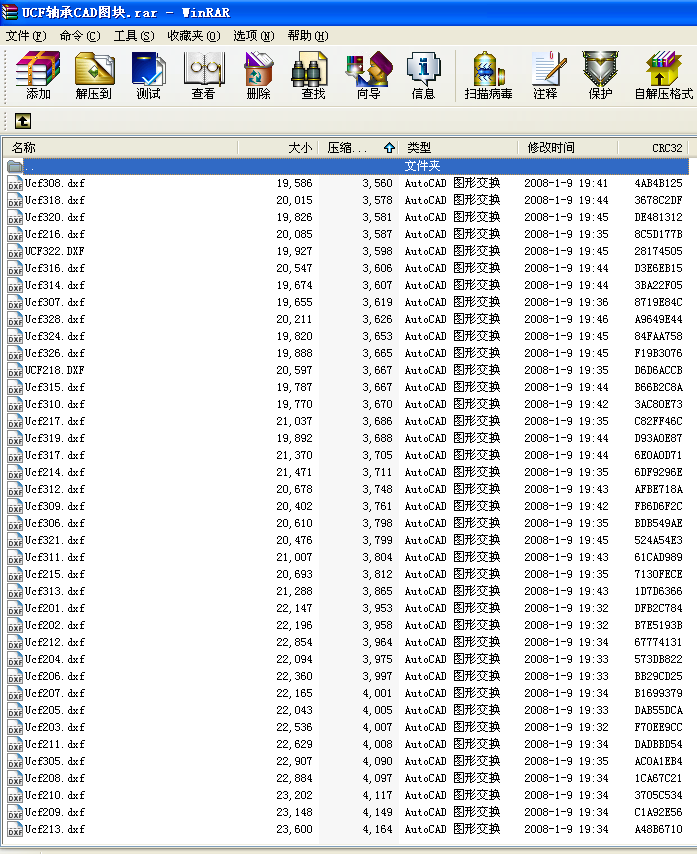Select the file Ucf217.dxf
This screenshot has width=697, height=854.
tap(55, 422)
